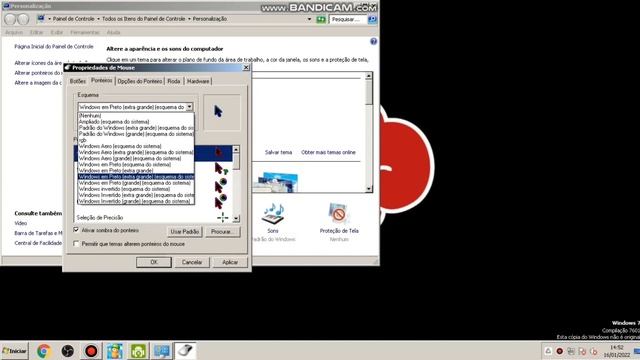Click the Procurar... button
The height and width of the screenshot is (360, 640).
(x=222, y=231)
